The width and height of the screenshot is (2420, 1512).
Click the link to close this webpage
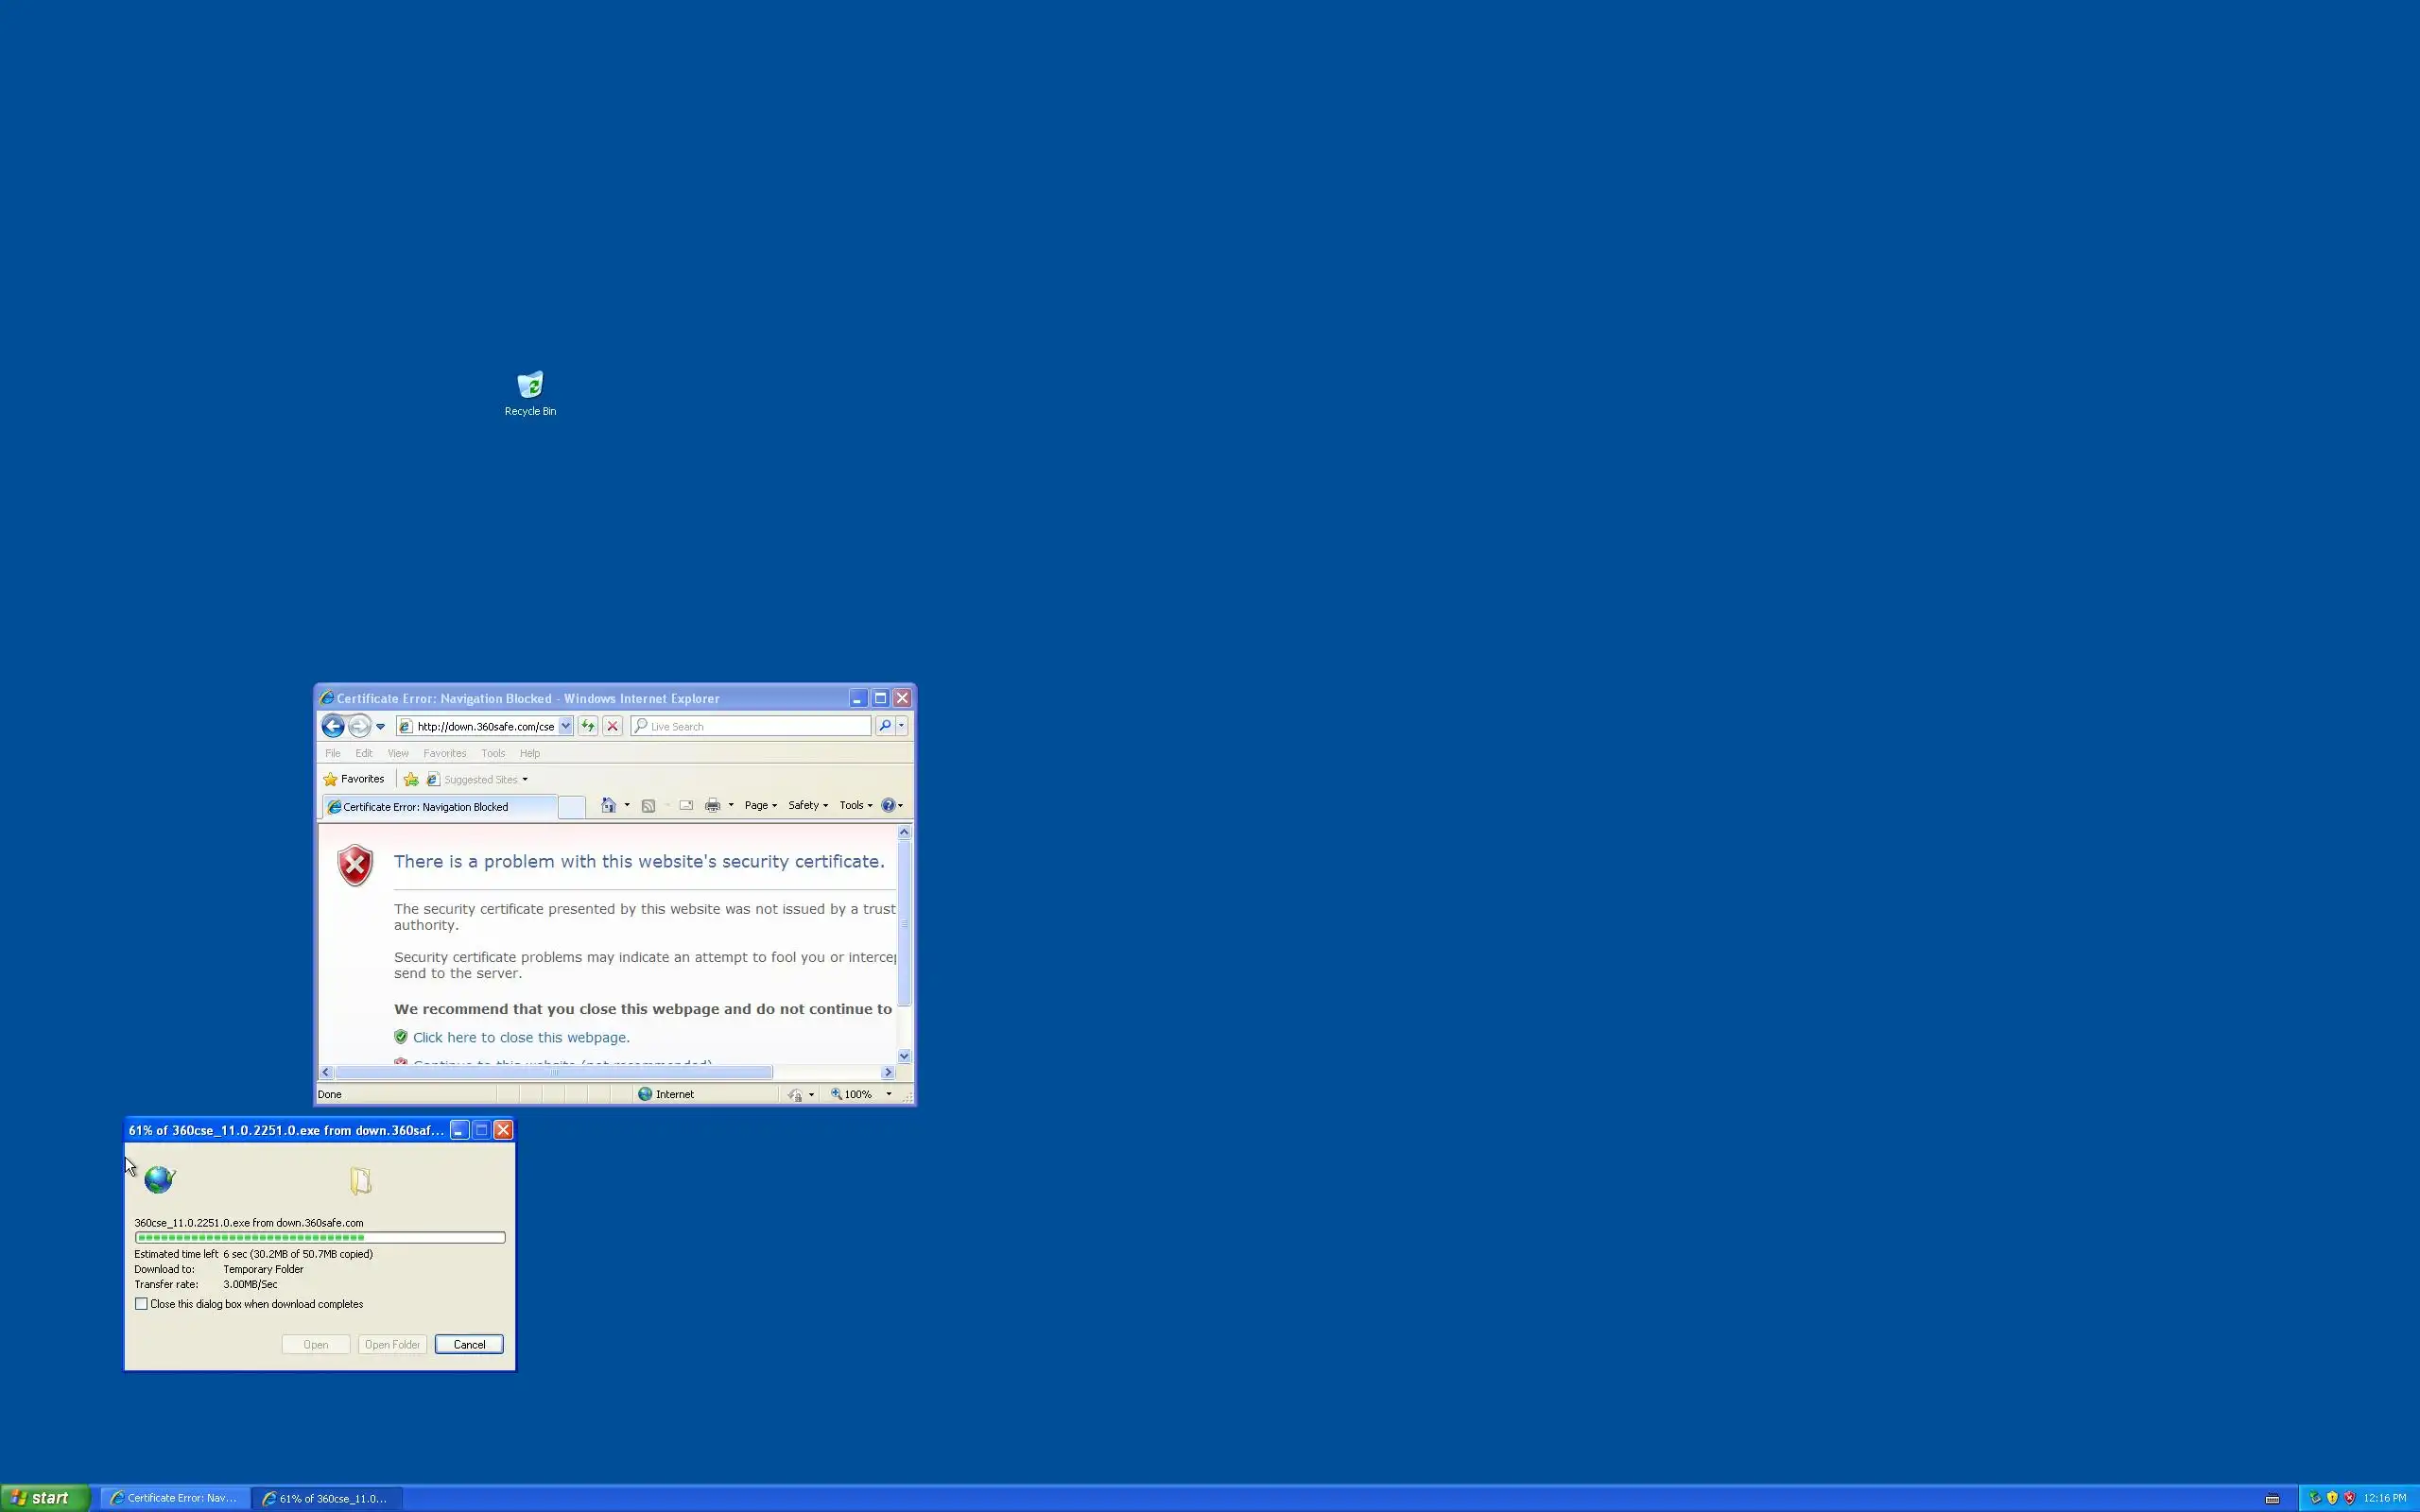pyautogui.click(x=520, y=1038)
